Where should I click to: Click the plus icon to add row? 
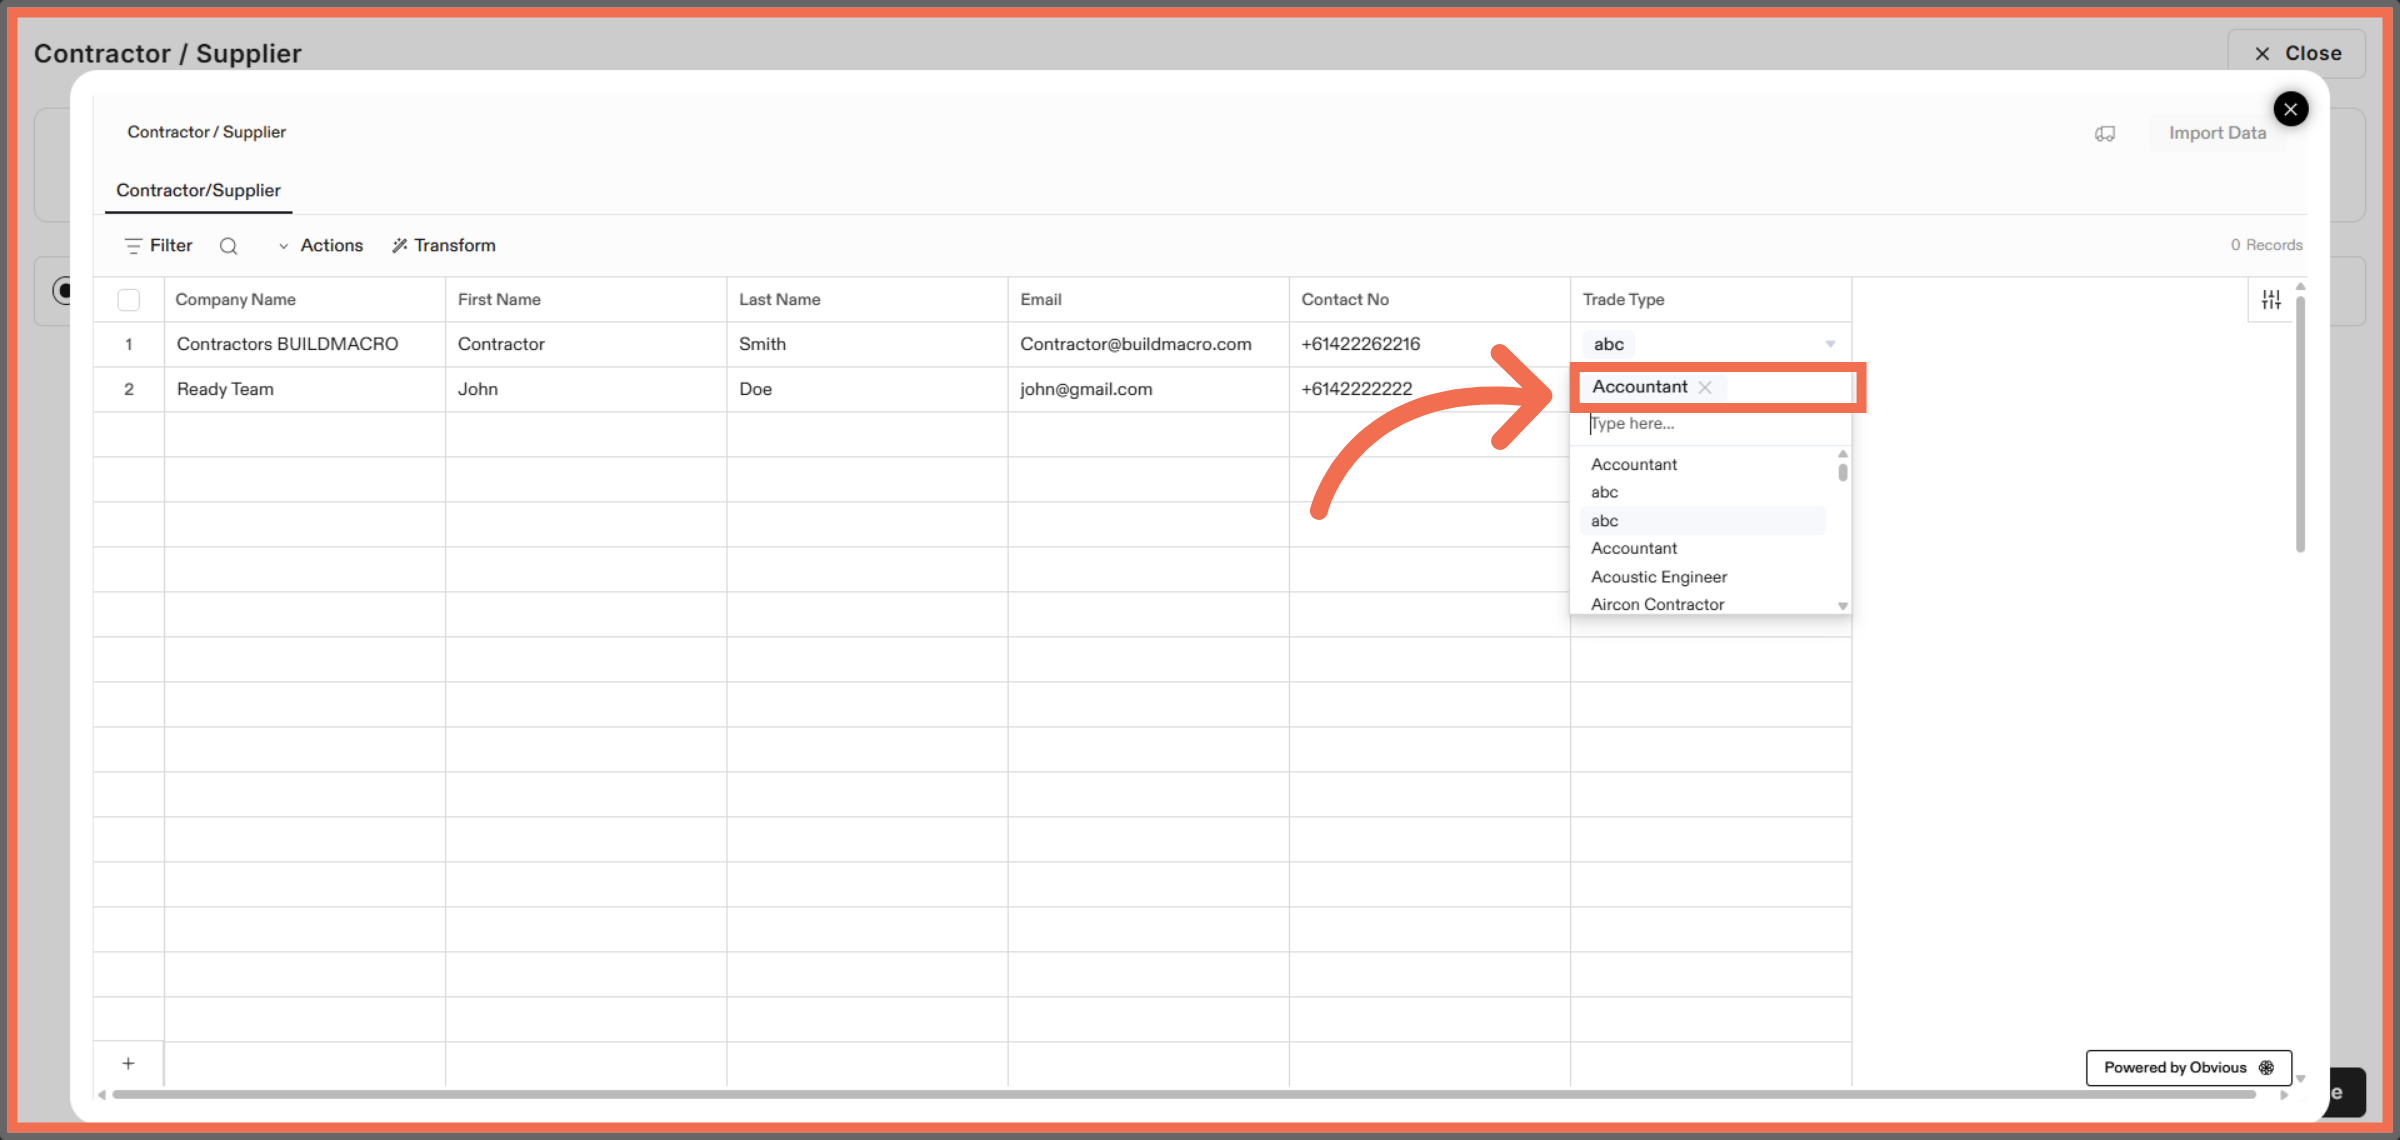128,1064
